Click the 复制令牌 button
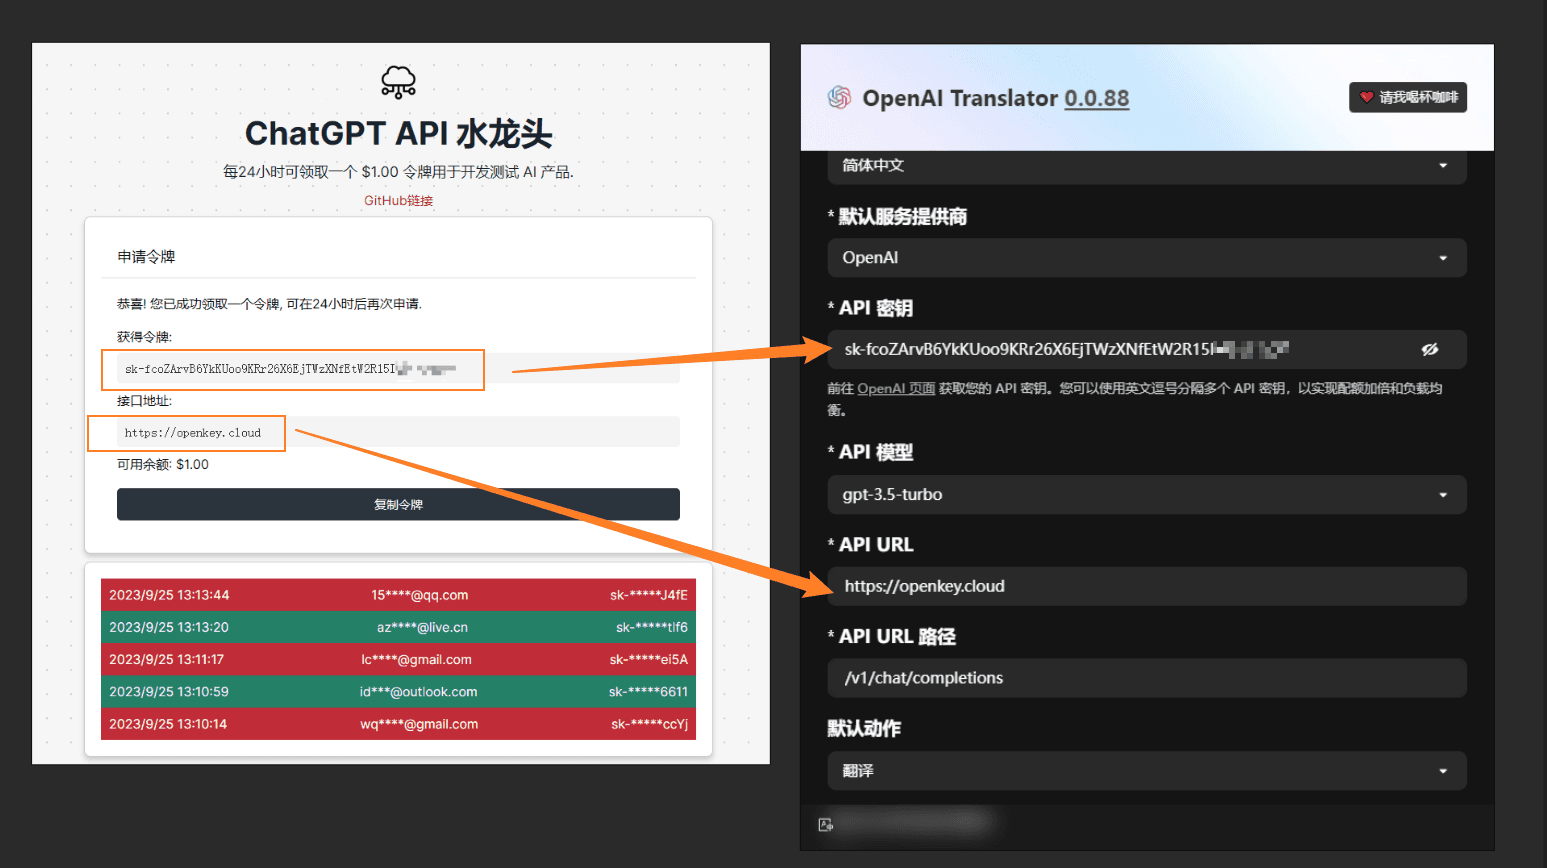This screenshot has width=1547, height=868. 398,504
